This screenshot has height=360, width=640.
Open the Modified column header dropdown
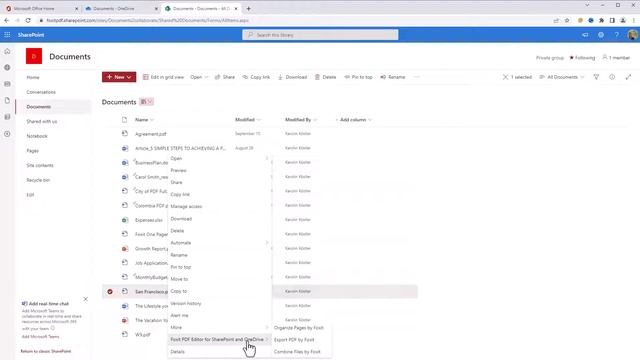248,120
